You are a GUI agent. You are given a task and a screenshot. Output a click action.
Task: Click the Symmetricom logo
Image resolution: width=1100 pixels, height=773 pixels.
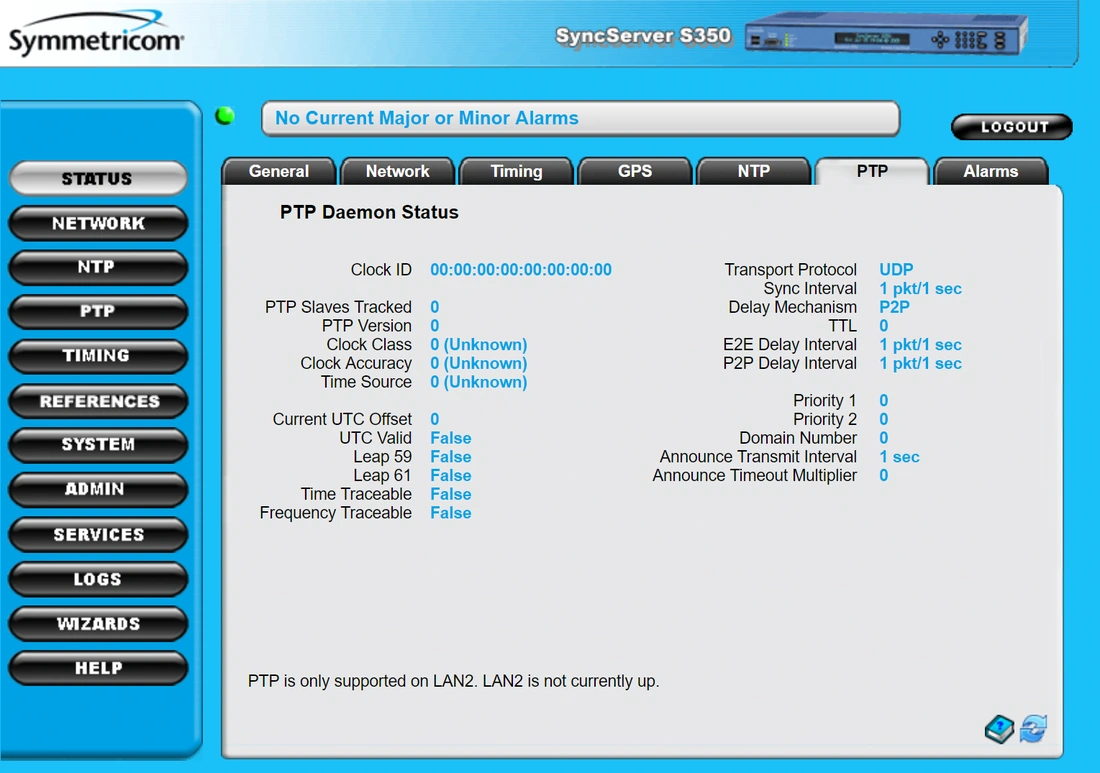(96, 38)
